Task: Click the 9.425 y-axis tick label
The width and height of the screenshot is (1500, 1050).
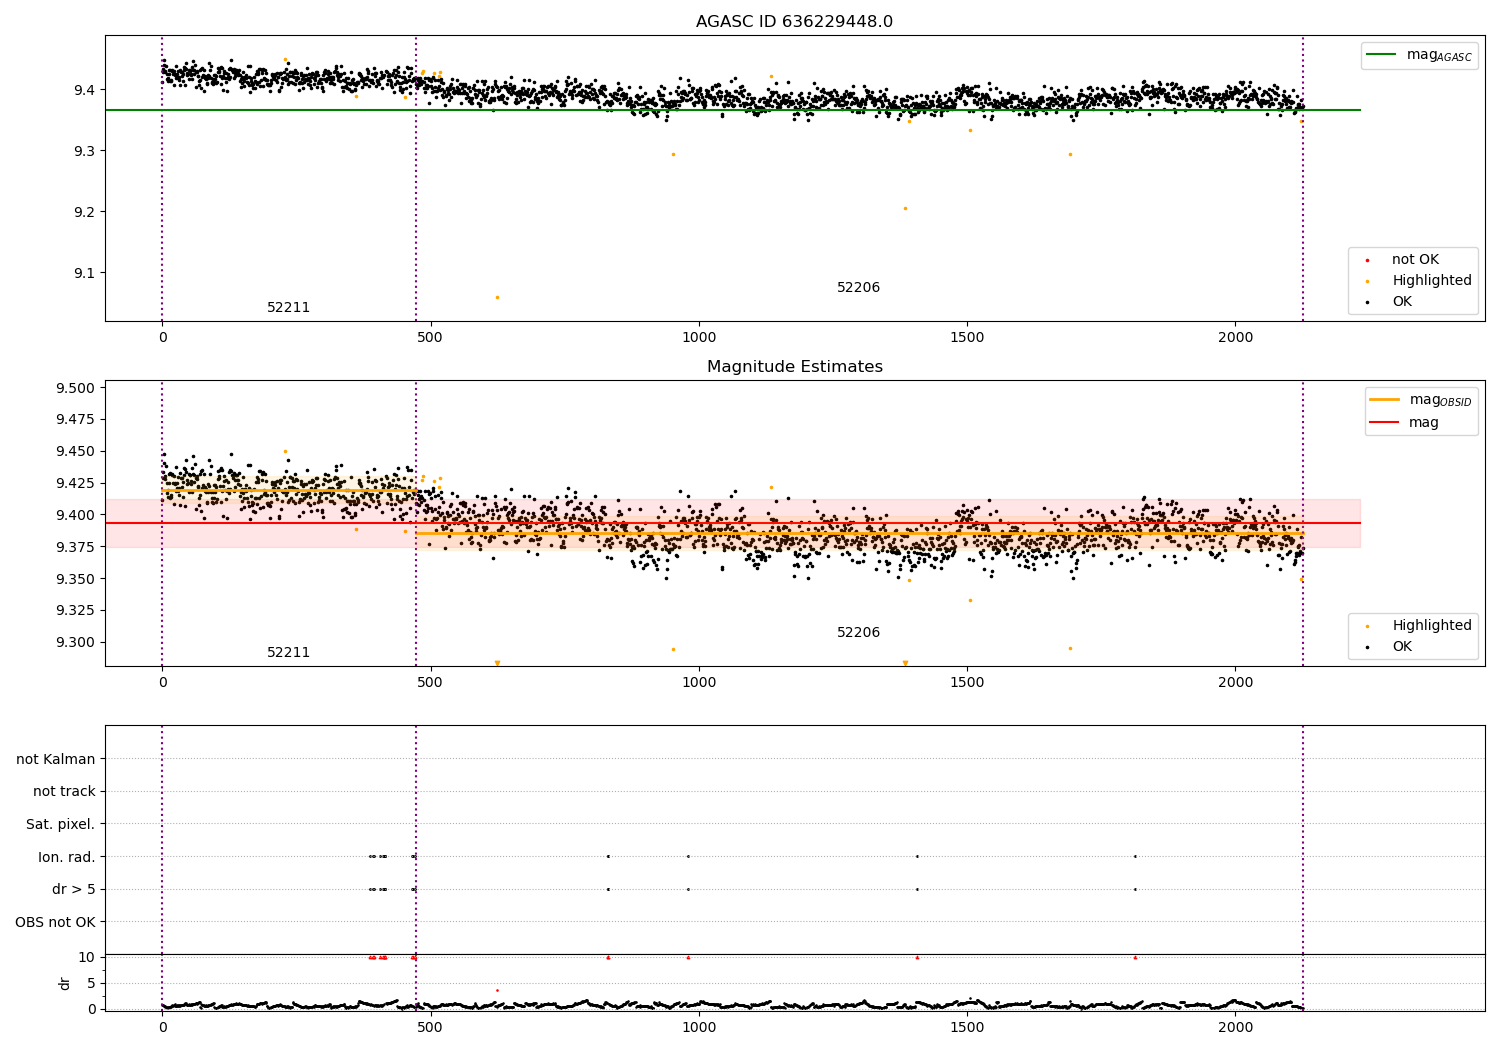Action: point(75,483)
